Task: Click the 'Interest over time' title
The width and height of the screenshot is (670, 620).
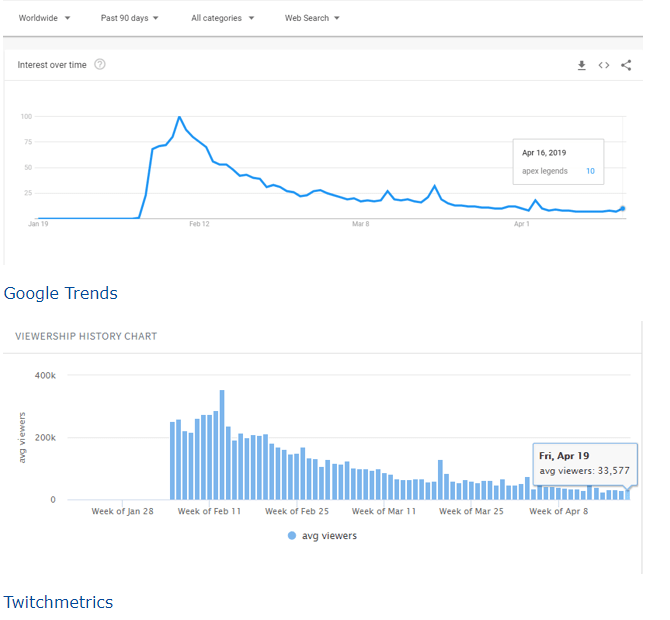Action: [x=52, y=65]
